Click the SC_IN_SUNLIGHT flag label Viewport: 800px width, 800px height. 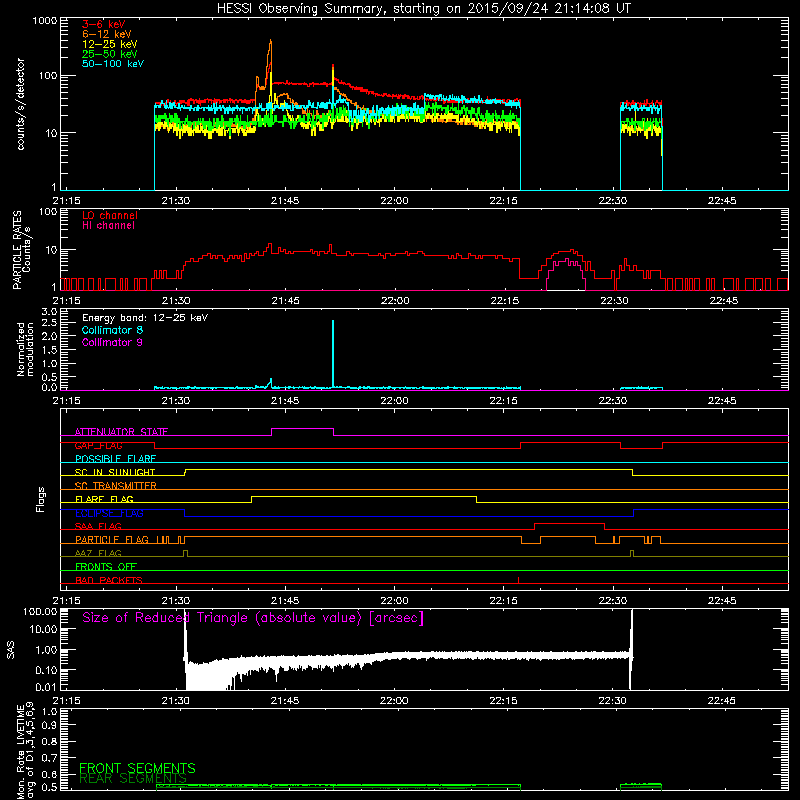coord(115,472)
